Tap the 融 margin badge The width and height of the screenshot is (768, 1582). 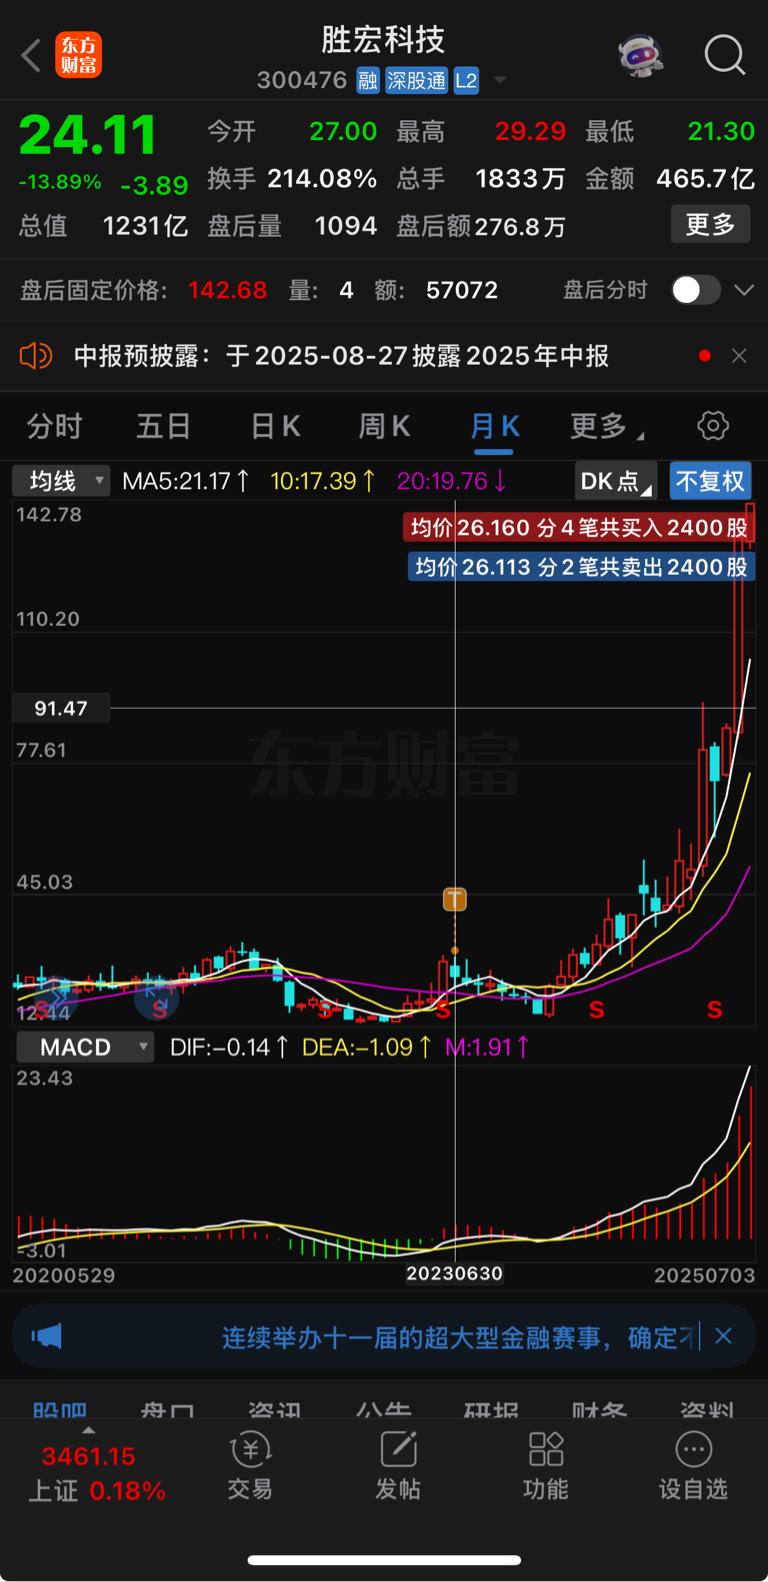[368, 81]
